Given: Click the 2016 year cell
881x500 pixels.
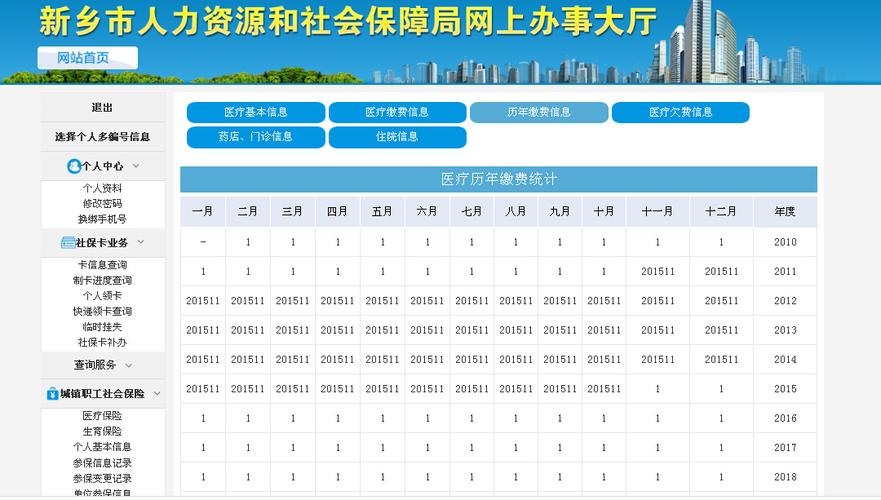Looking at the screenshot, I should 785,418.
